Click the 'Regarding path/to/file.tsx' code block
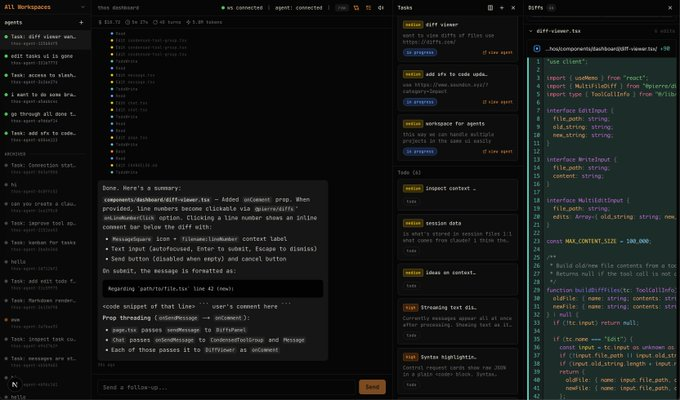Image resolution: width=680 pixels, height=400 pixels. 212,289
